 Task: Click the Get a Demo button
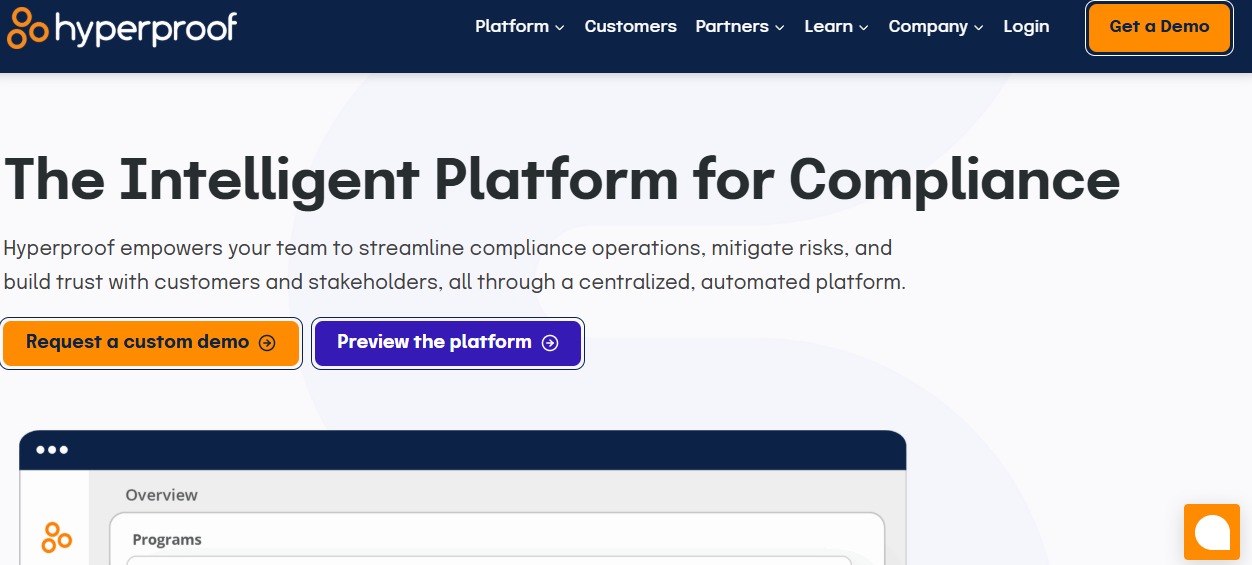[1159, 27]
